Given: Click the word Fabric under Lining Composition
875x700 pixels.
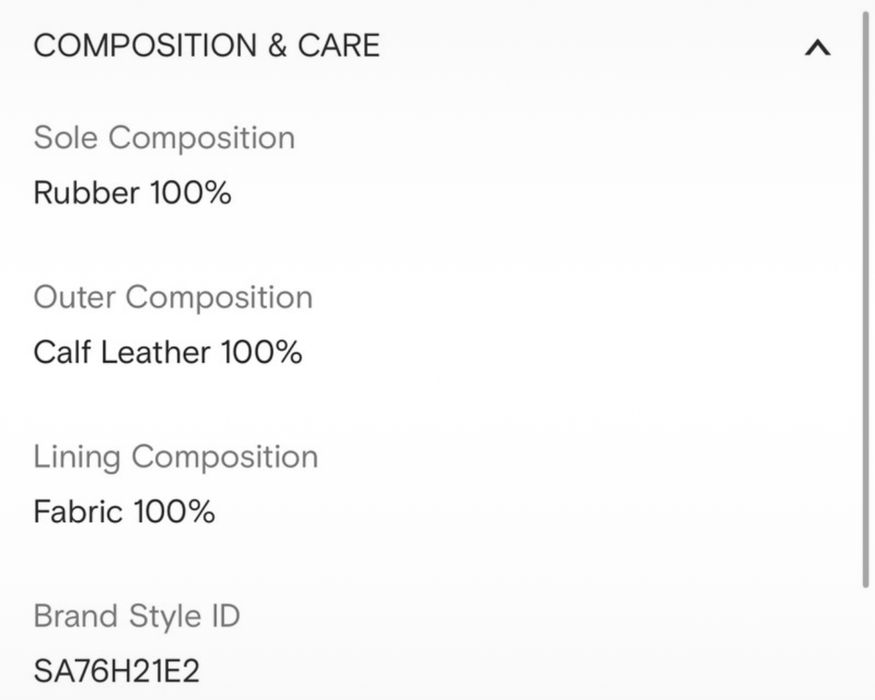Looking at the screenshot, I should (x=79, y=512).
